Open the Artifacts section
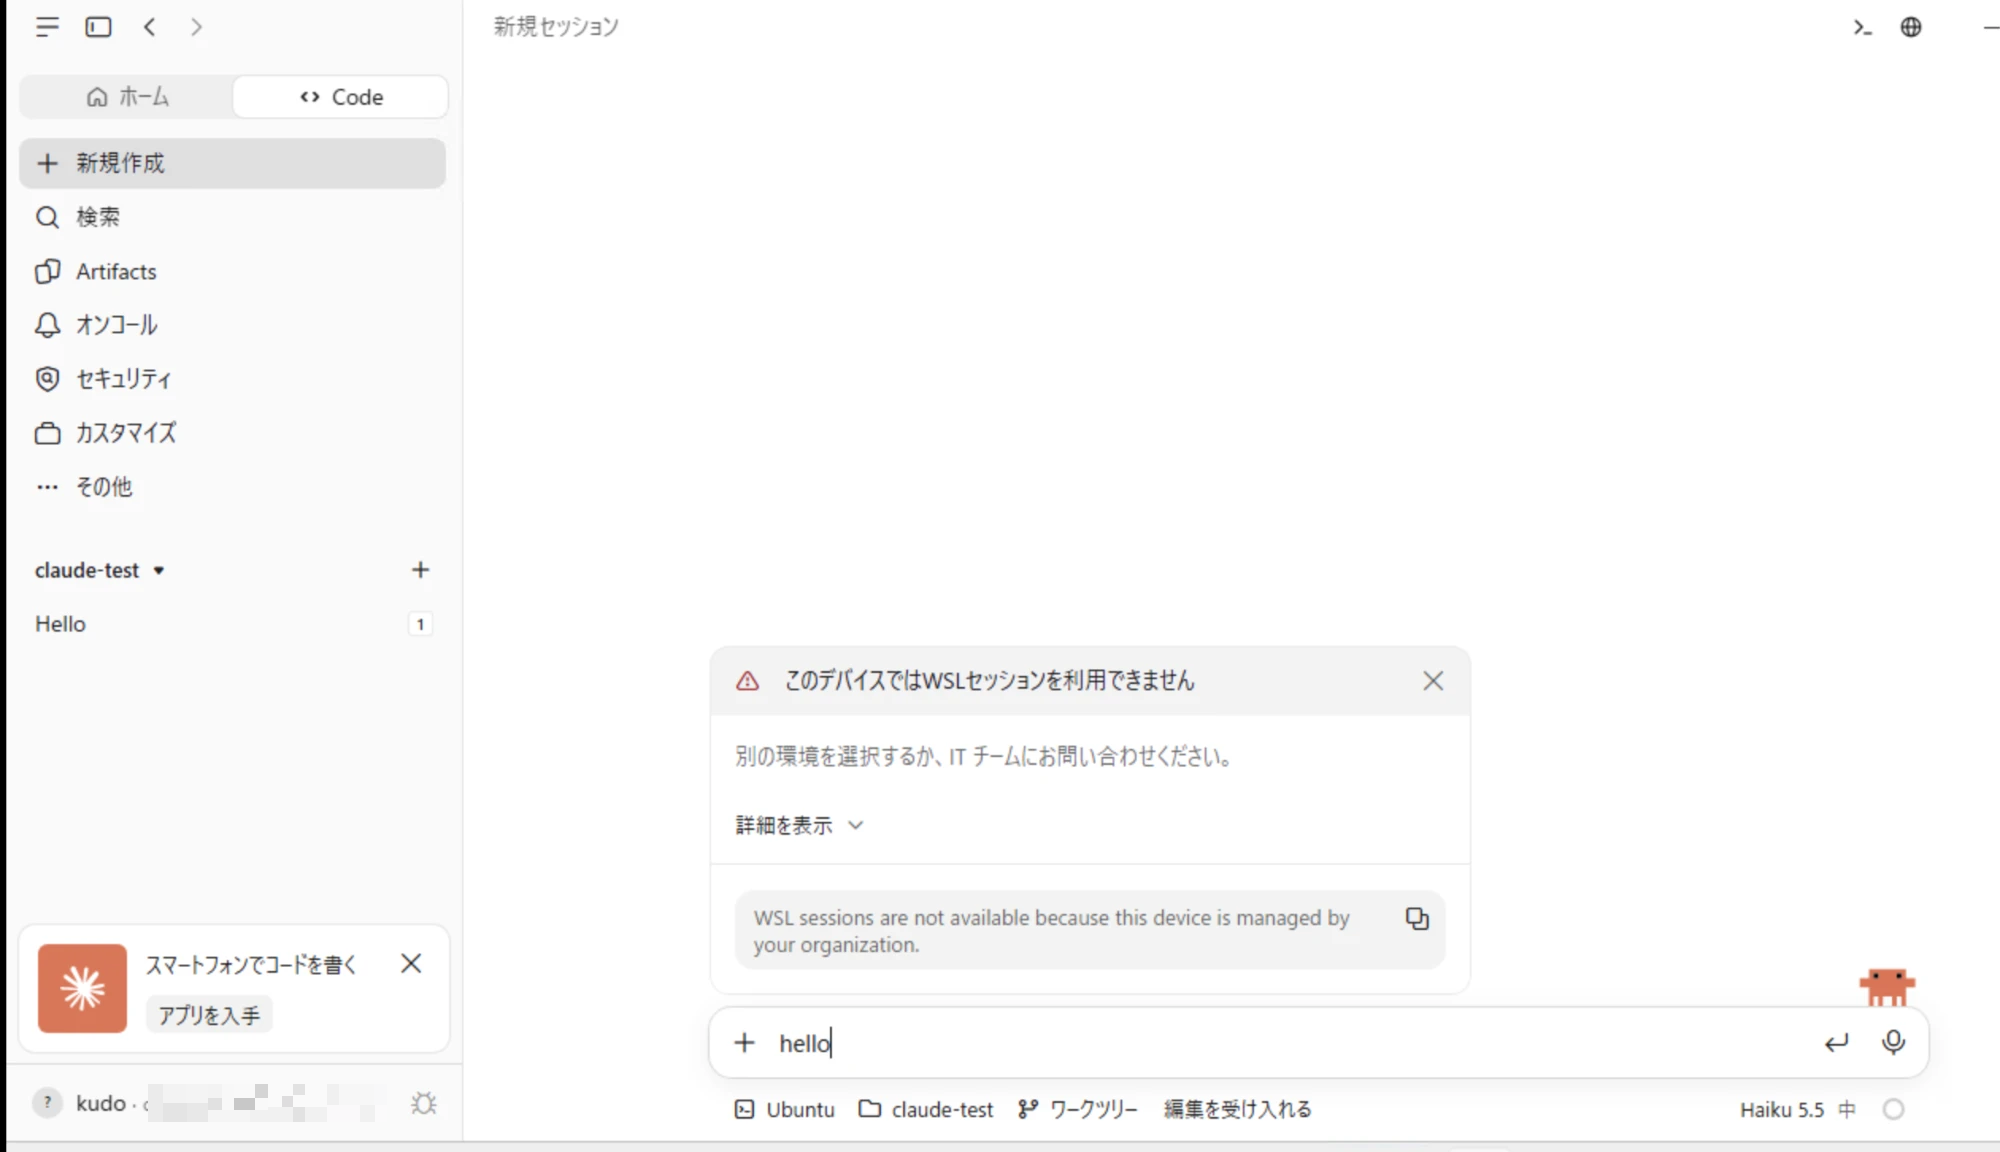 point(232,271)
